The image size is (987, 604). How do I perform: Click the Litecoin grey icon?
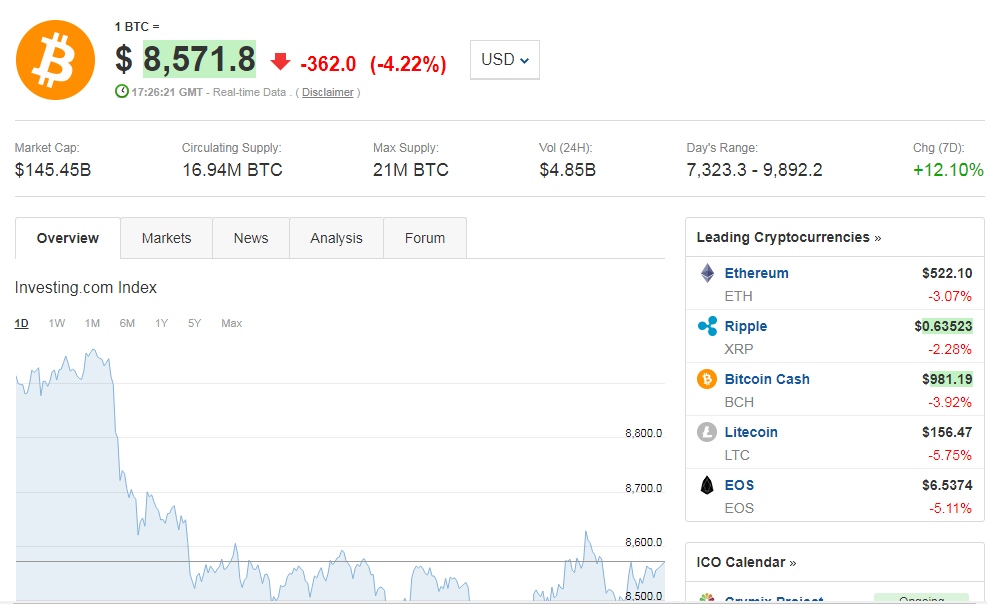(707, 432)
